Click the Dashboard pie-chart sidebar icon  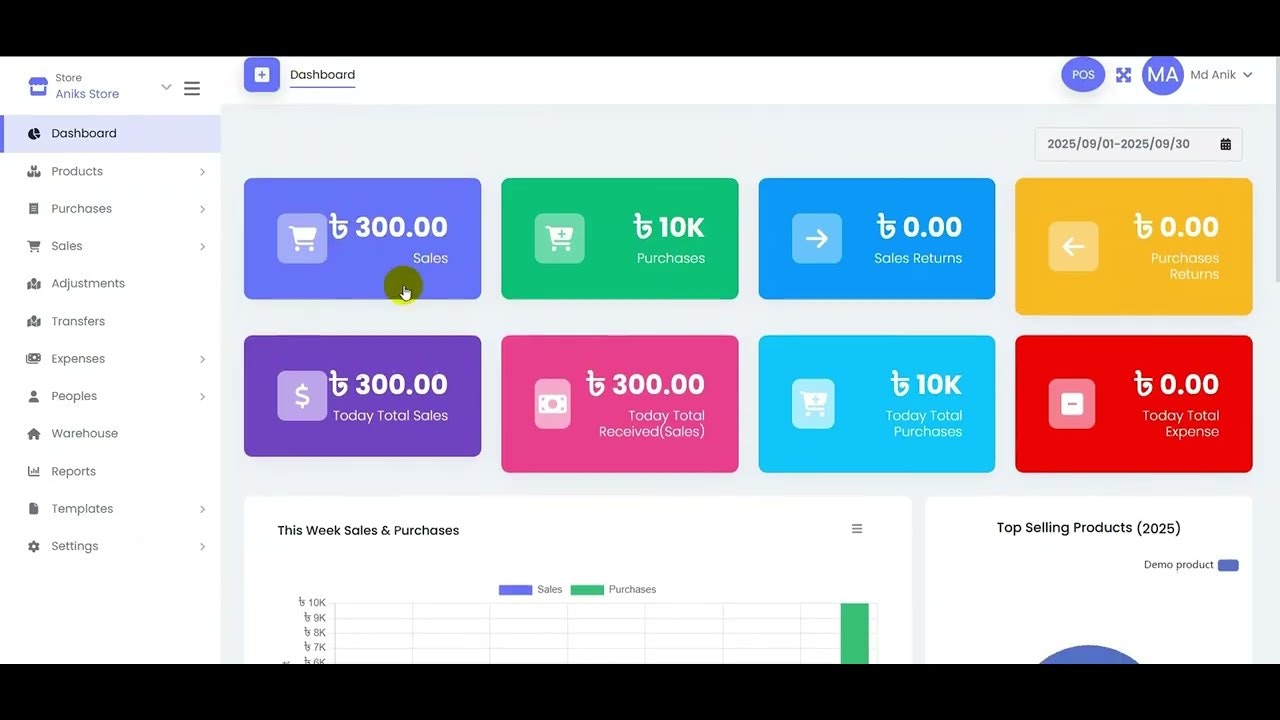(34, 133)
